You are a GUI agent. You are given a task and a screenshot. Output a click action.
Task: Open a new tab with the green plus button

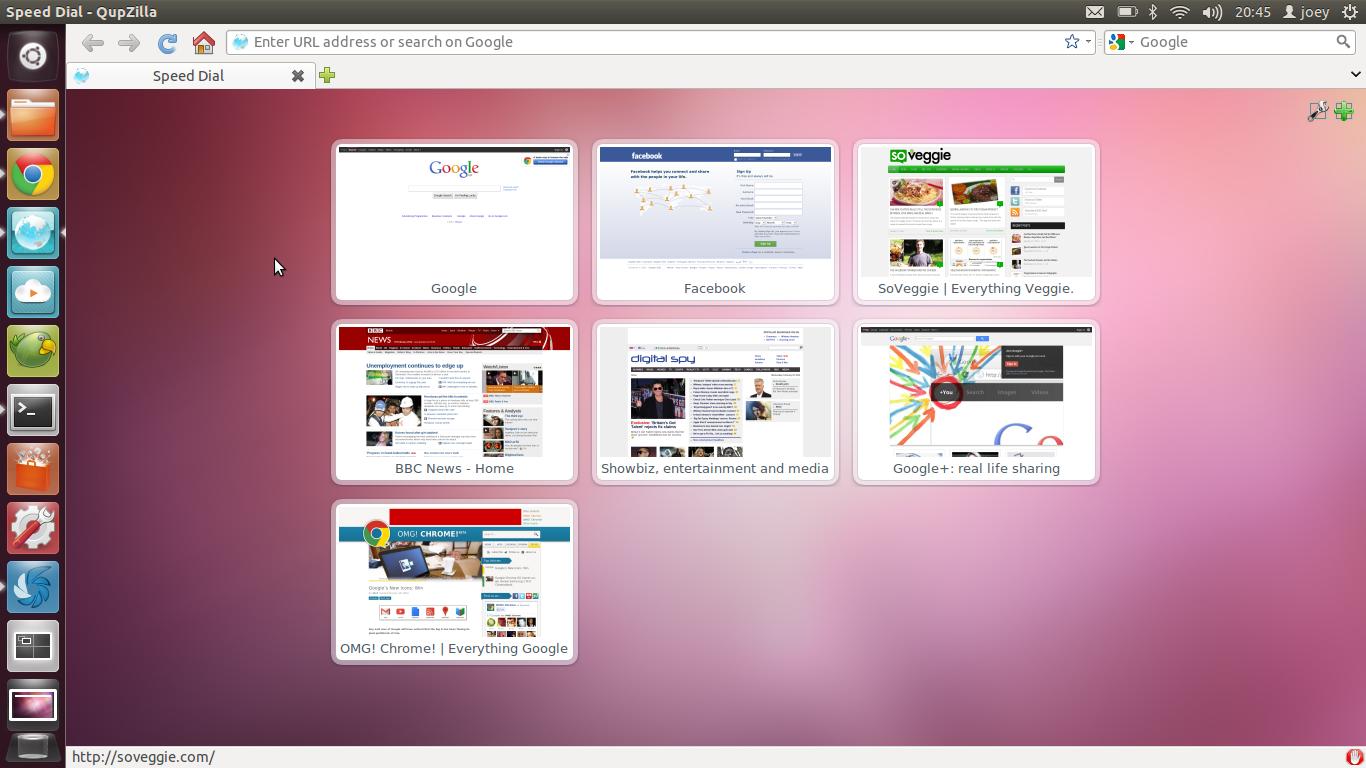point(327,75)
